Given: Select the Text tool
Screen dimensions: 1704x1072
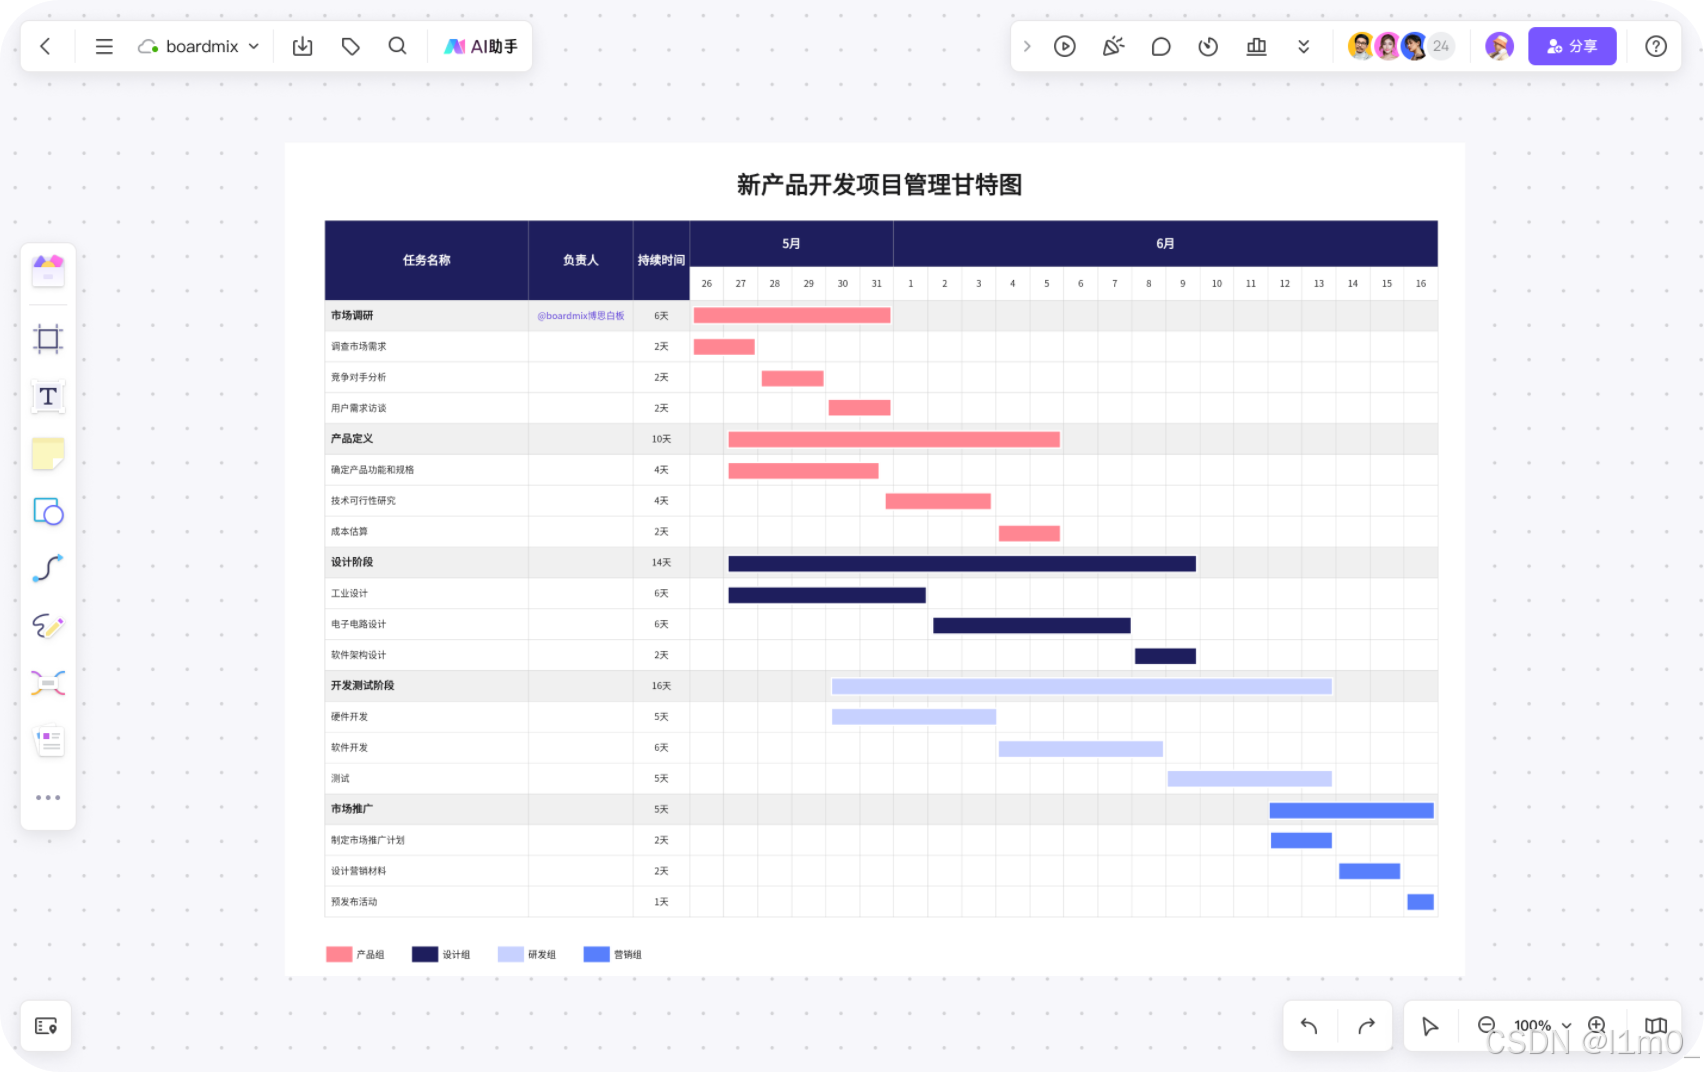Looking at the screenshot, I should coord(48,397).
